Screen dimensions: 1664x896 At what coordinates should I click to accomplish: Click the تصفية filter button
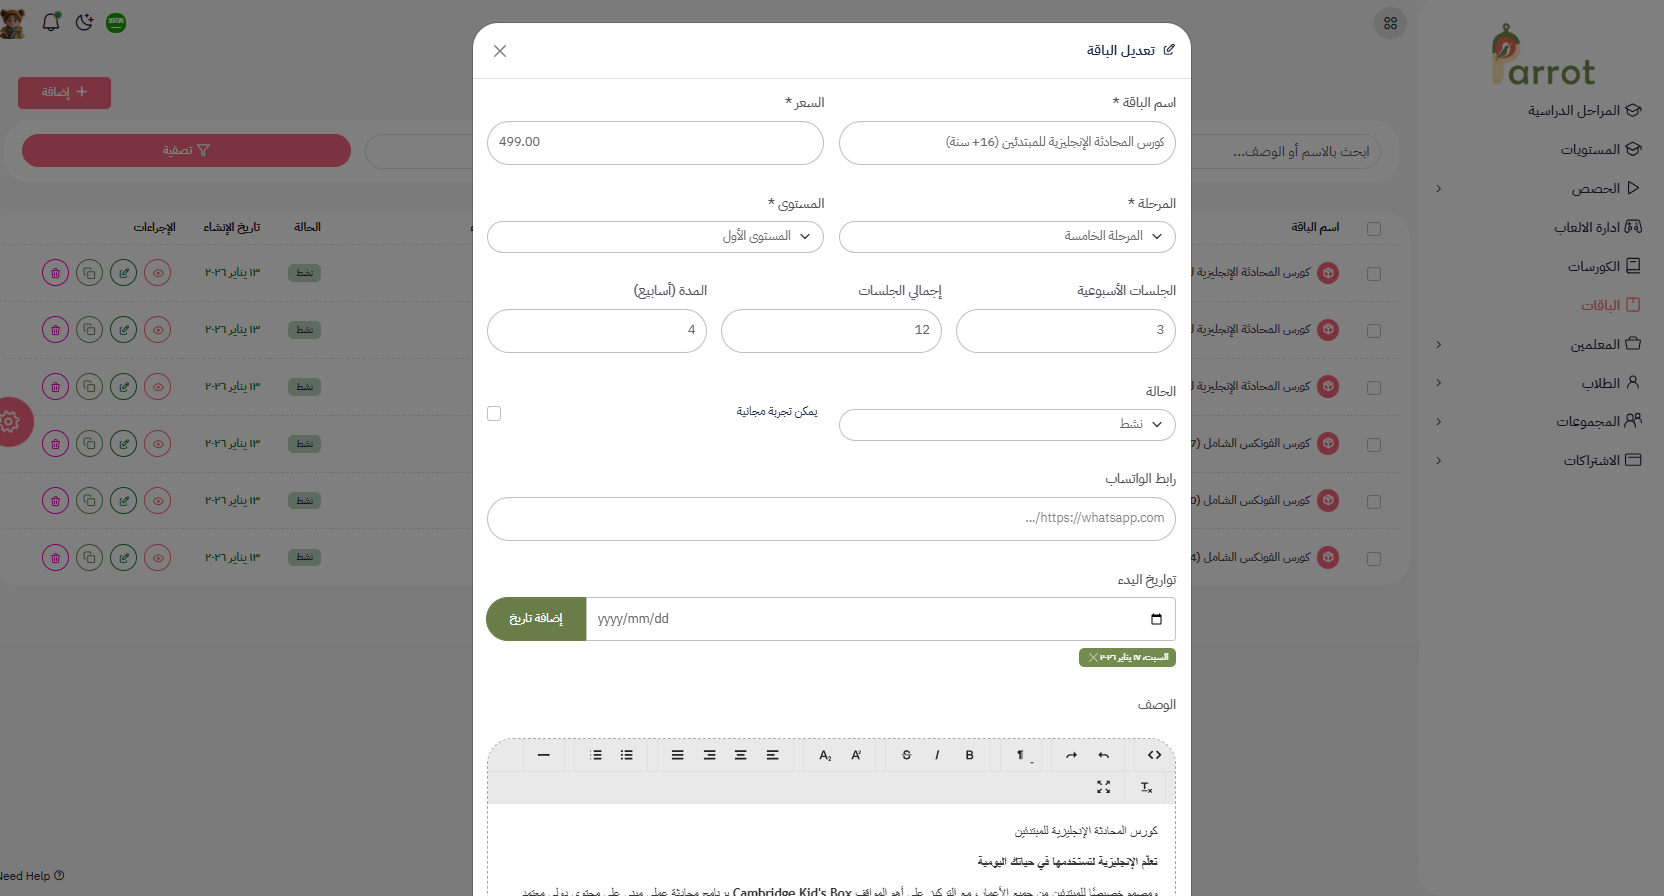coord(186,151)
